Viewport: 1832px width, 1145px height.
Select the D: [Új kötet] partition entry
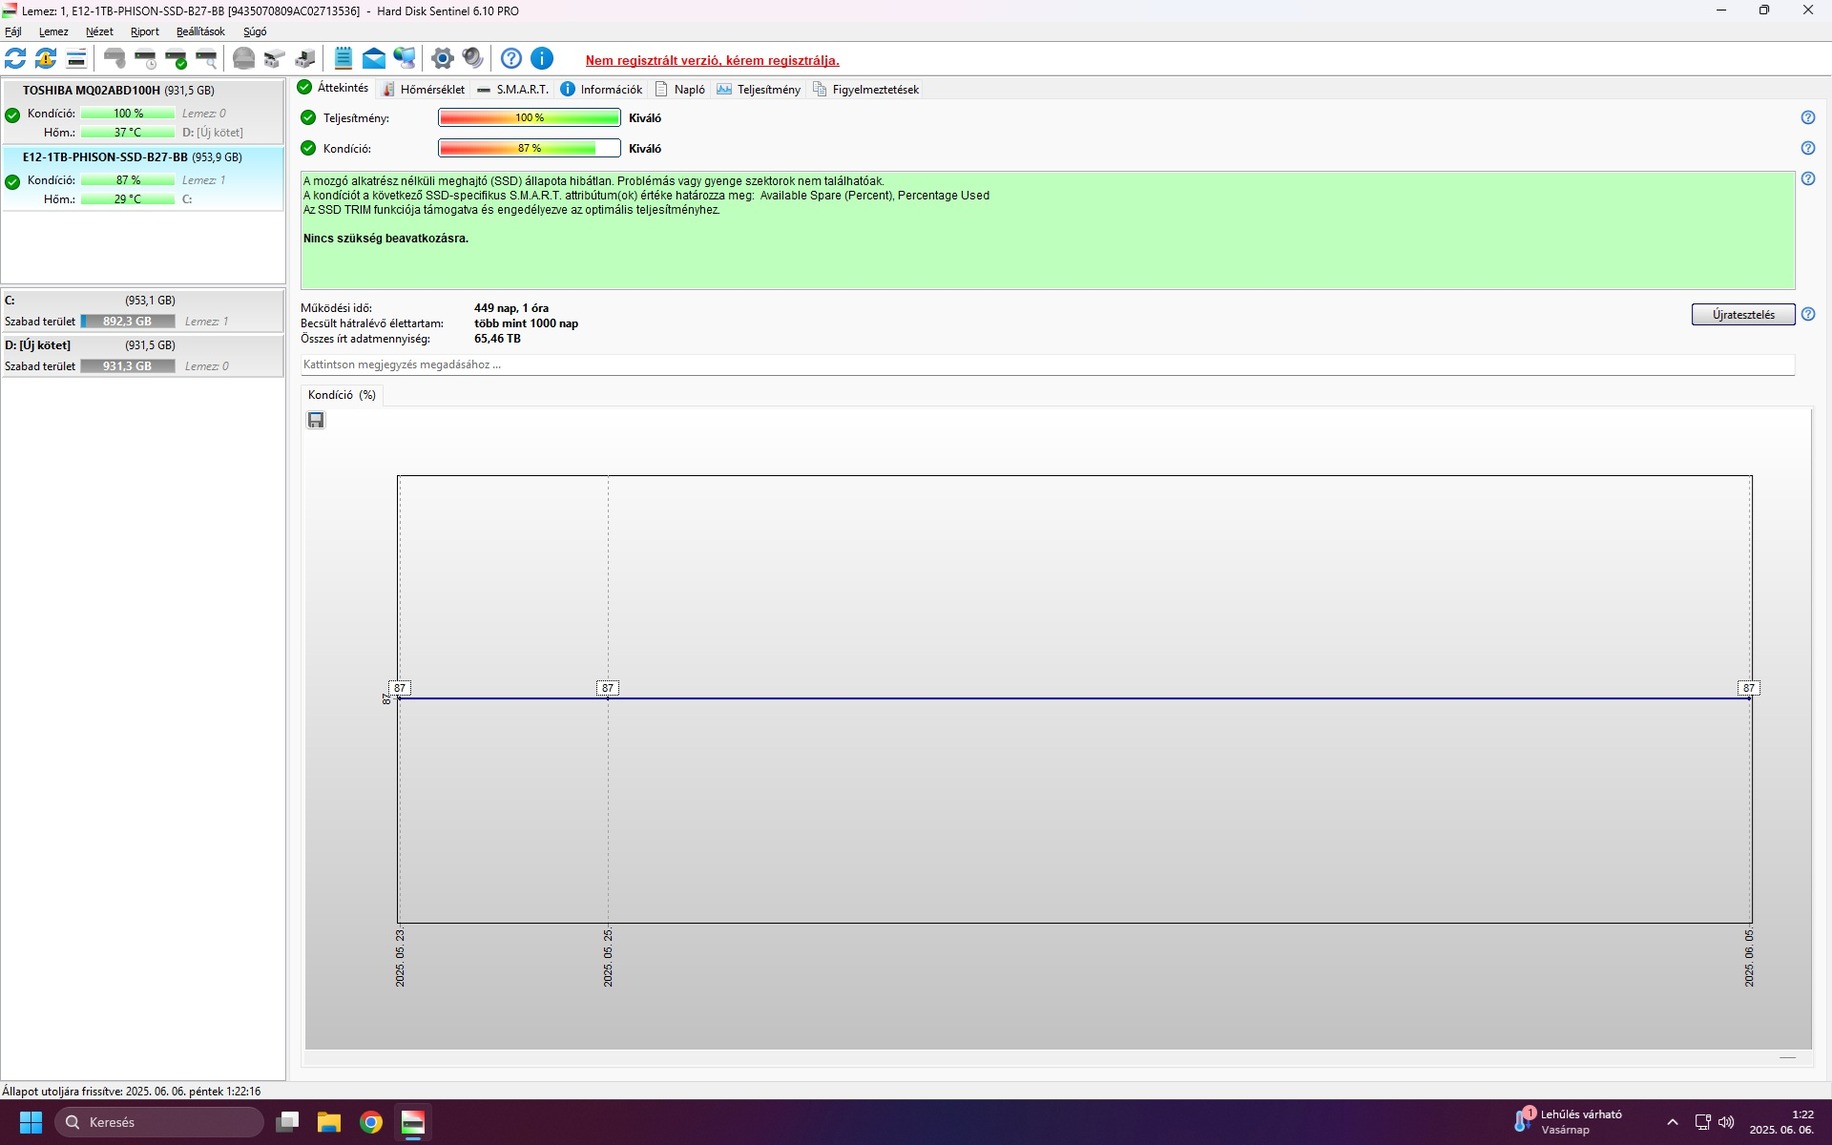[143, 356]
